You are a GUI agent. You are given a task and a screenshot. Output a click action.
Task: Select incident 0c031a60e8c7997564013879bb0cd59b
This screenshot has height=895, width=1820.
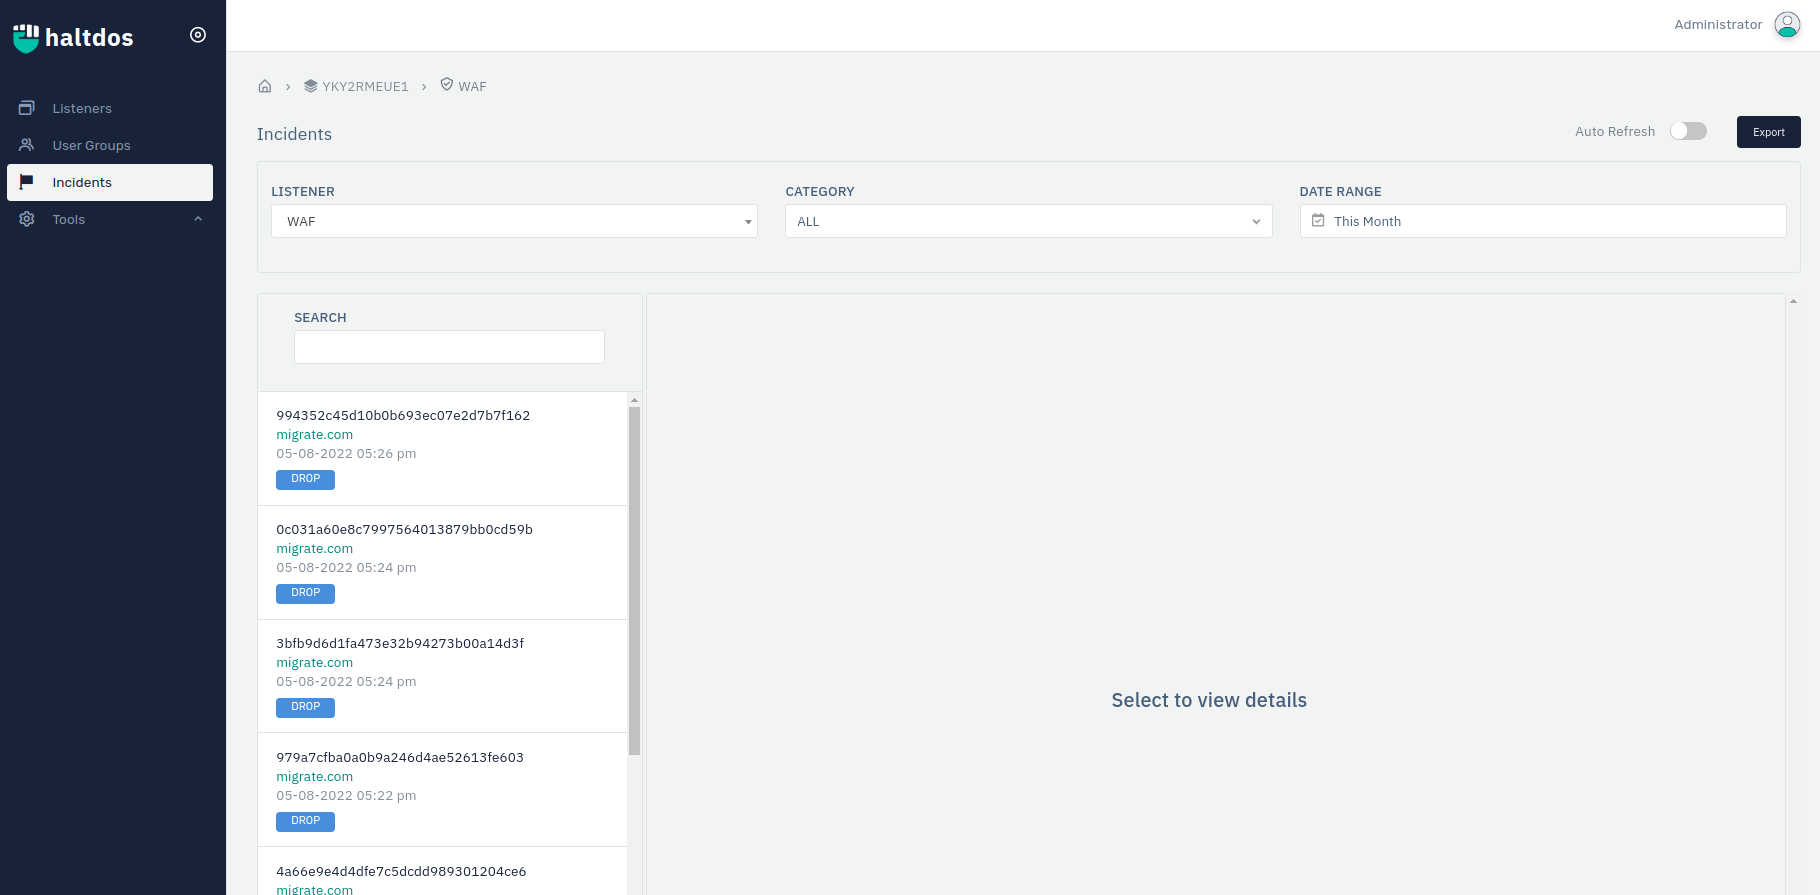[x=442, y=563]
